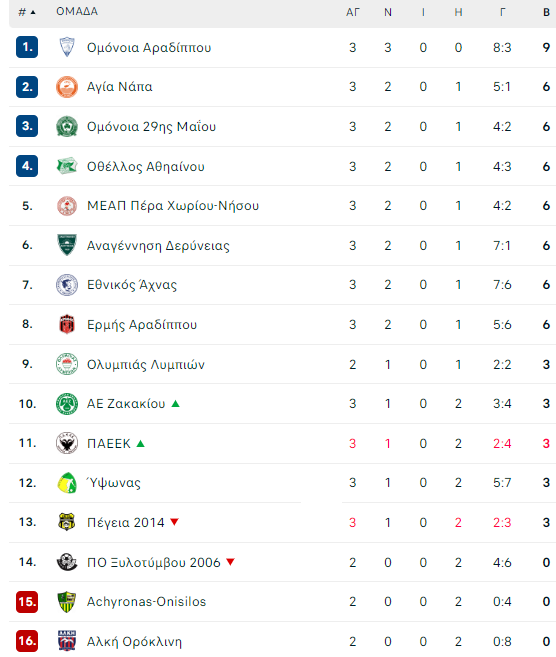This screenshot has height=657, width=556.
Task: Click the Ύψωνας yellow-green logo
Action: (67, 483)
